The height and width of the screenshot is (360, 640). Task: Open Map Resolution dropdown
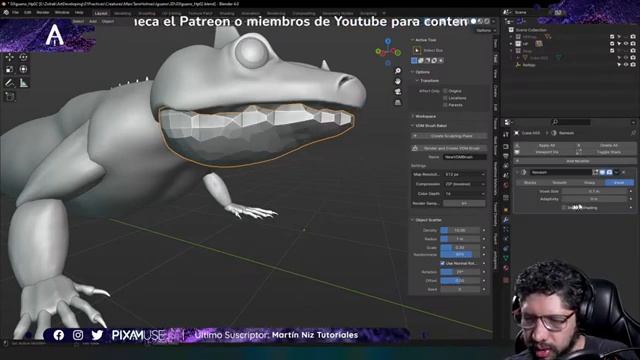pyautogui.click(x=464, y=174)
